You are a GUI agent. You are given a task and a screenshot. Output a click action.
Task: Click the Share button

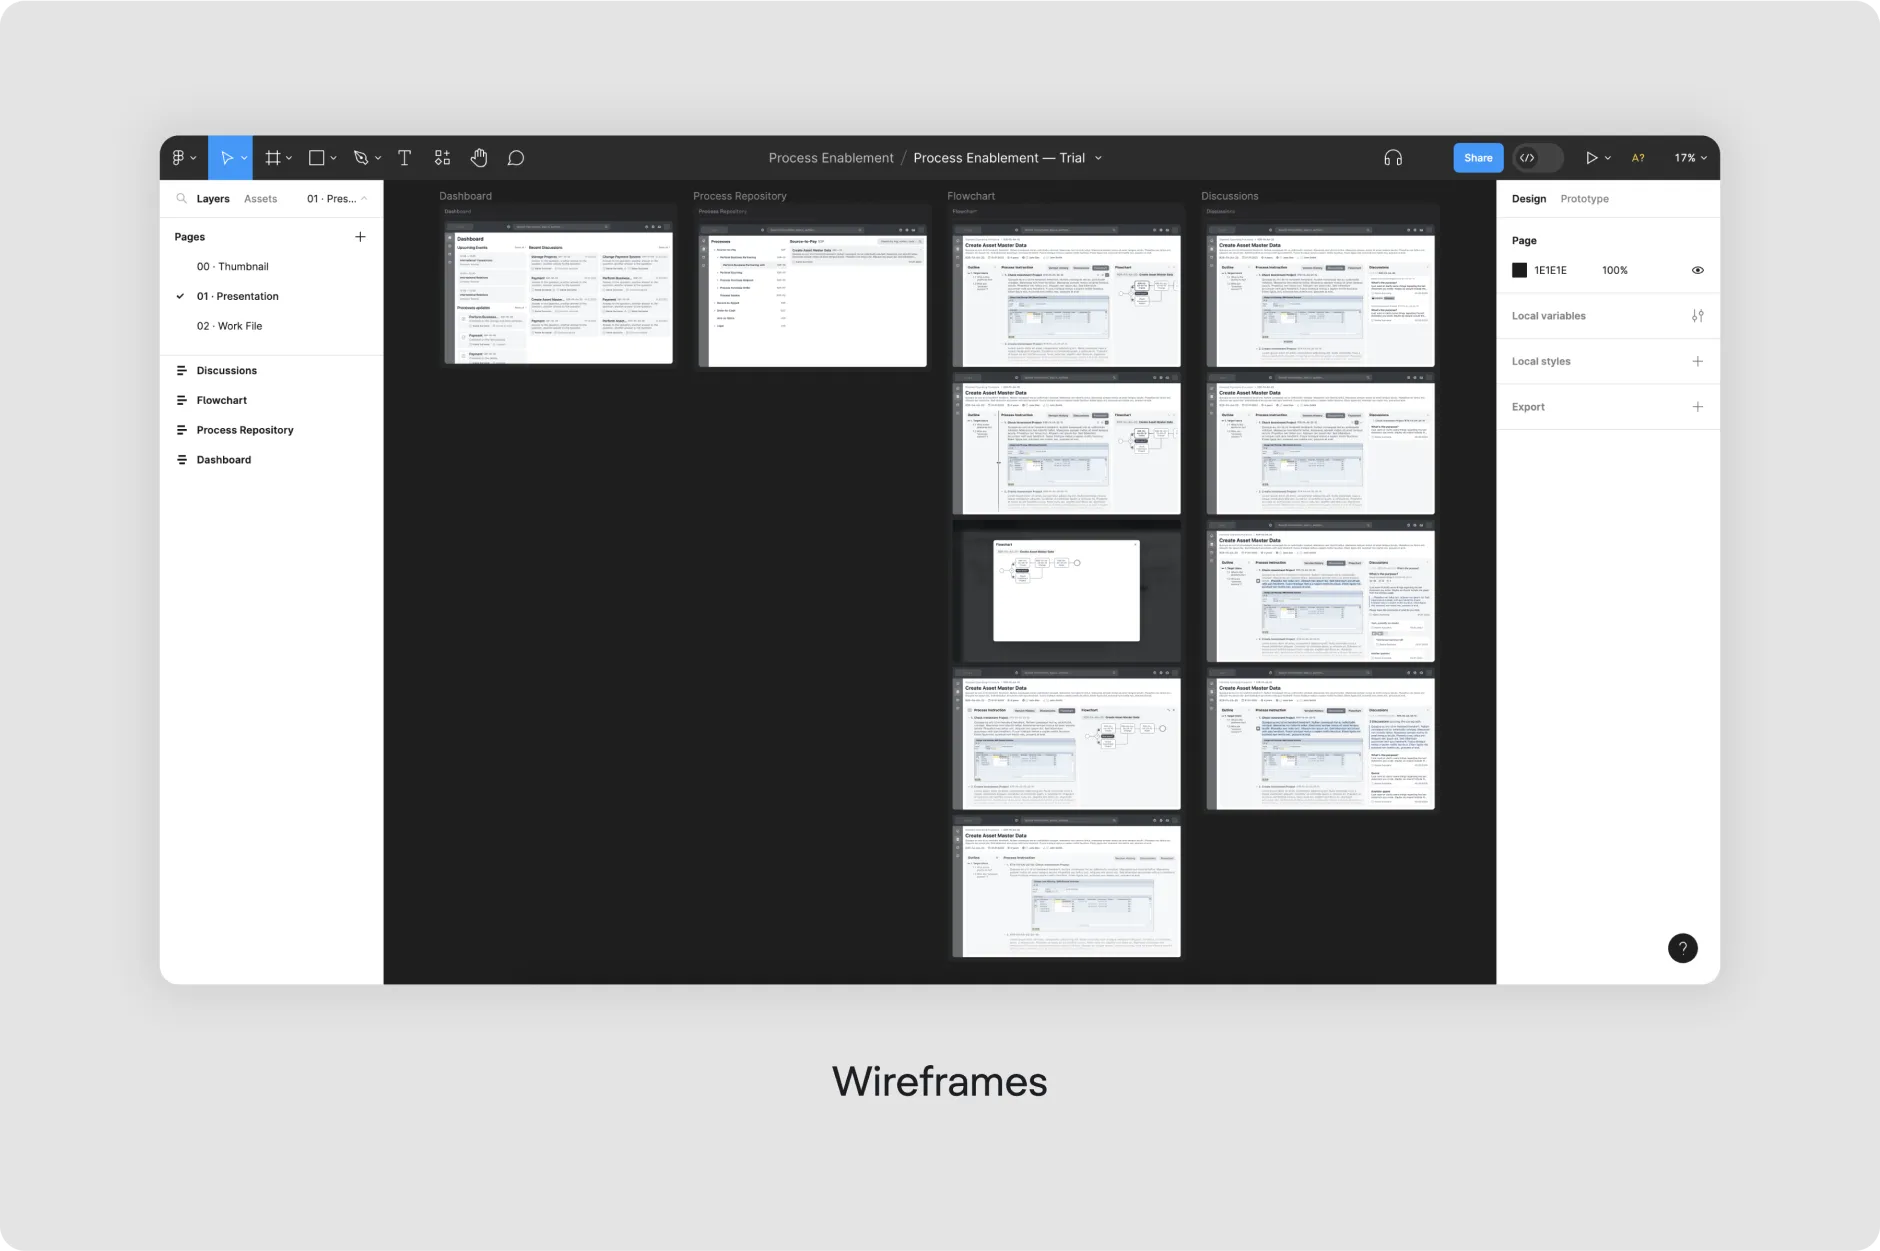point(1477,157)
